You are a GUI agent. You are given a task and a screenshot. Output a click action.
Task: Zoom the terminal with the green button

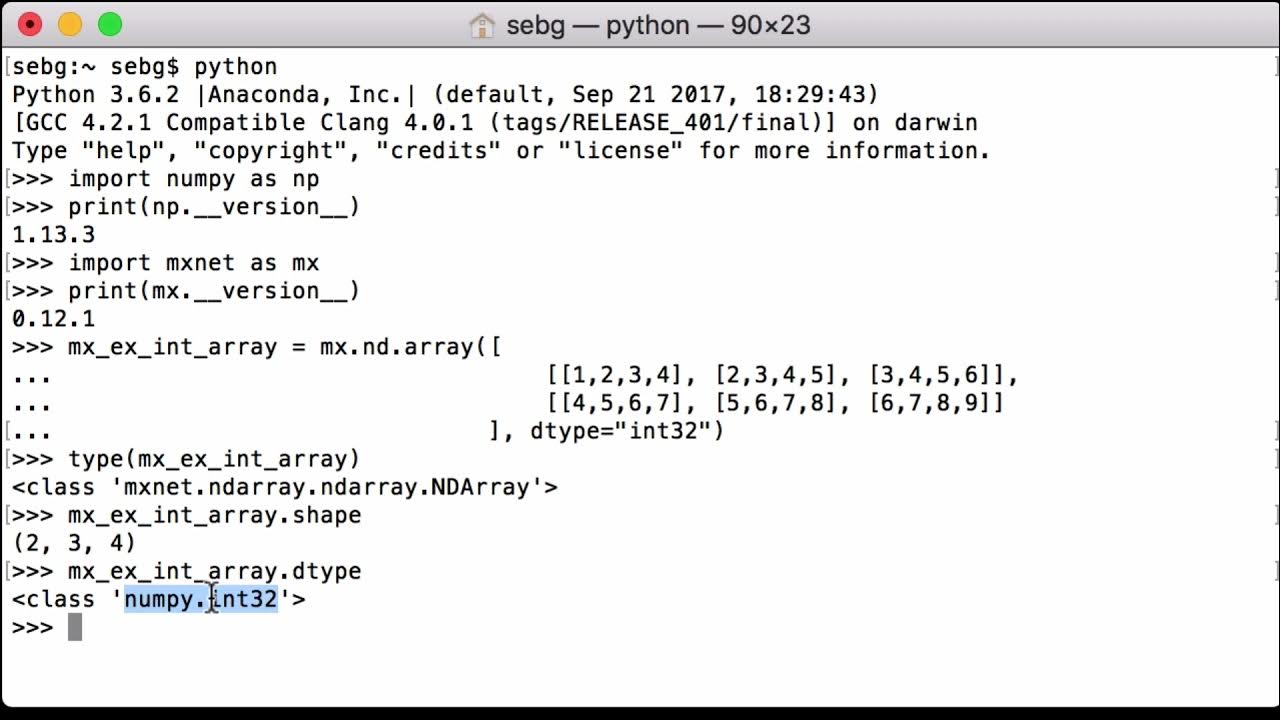(110, 25)
